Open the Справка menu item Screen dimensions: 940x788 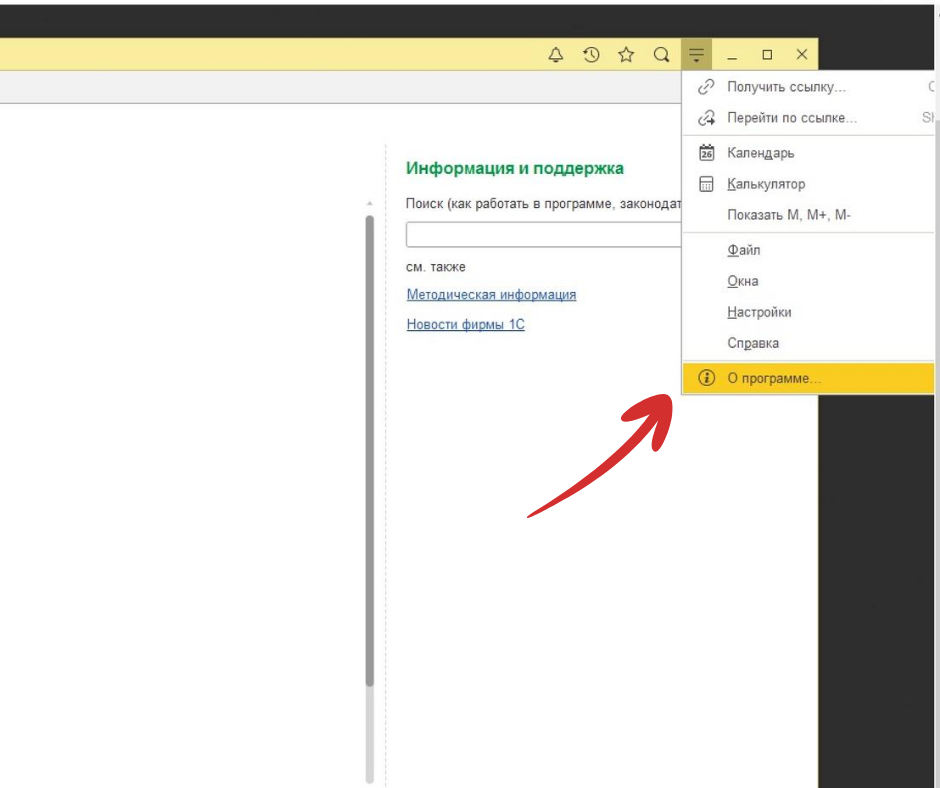pyautogui.click(x=753, y=343)
